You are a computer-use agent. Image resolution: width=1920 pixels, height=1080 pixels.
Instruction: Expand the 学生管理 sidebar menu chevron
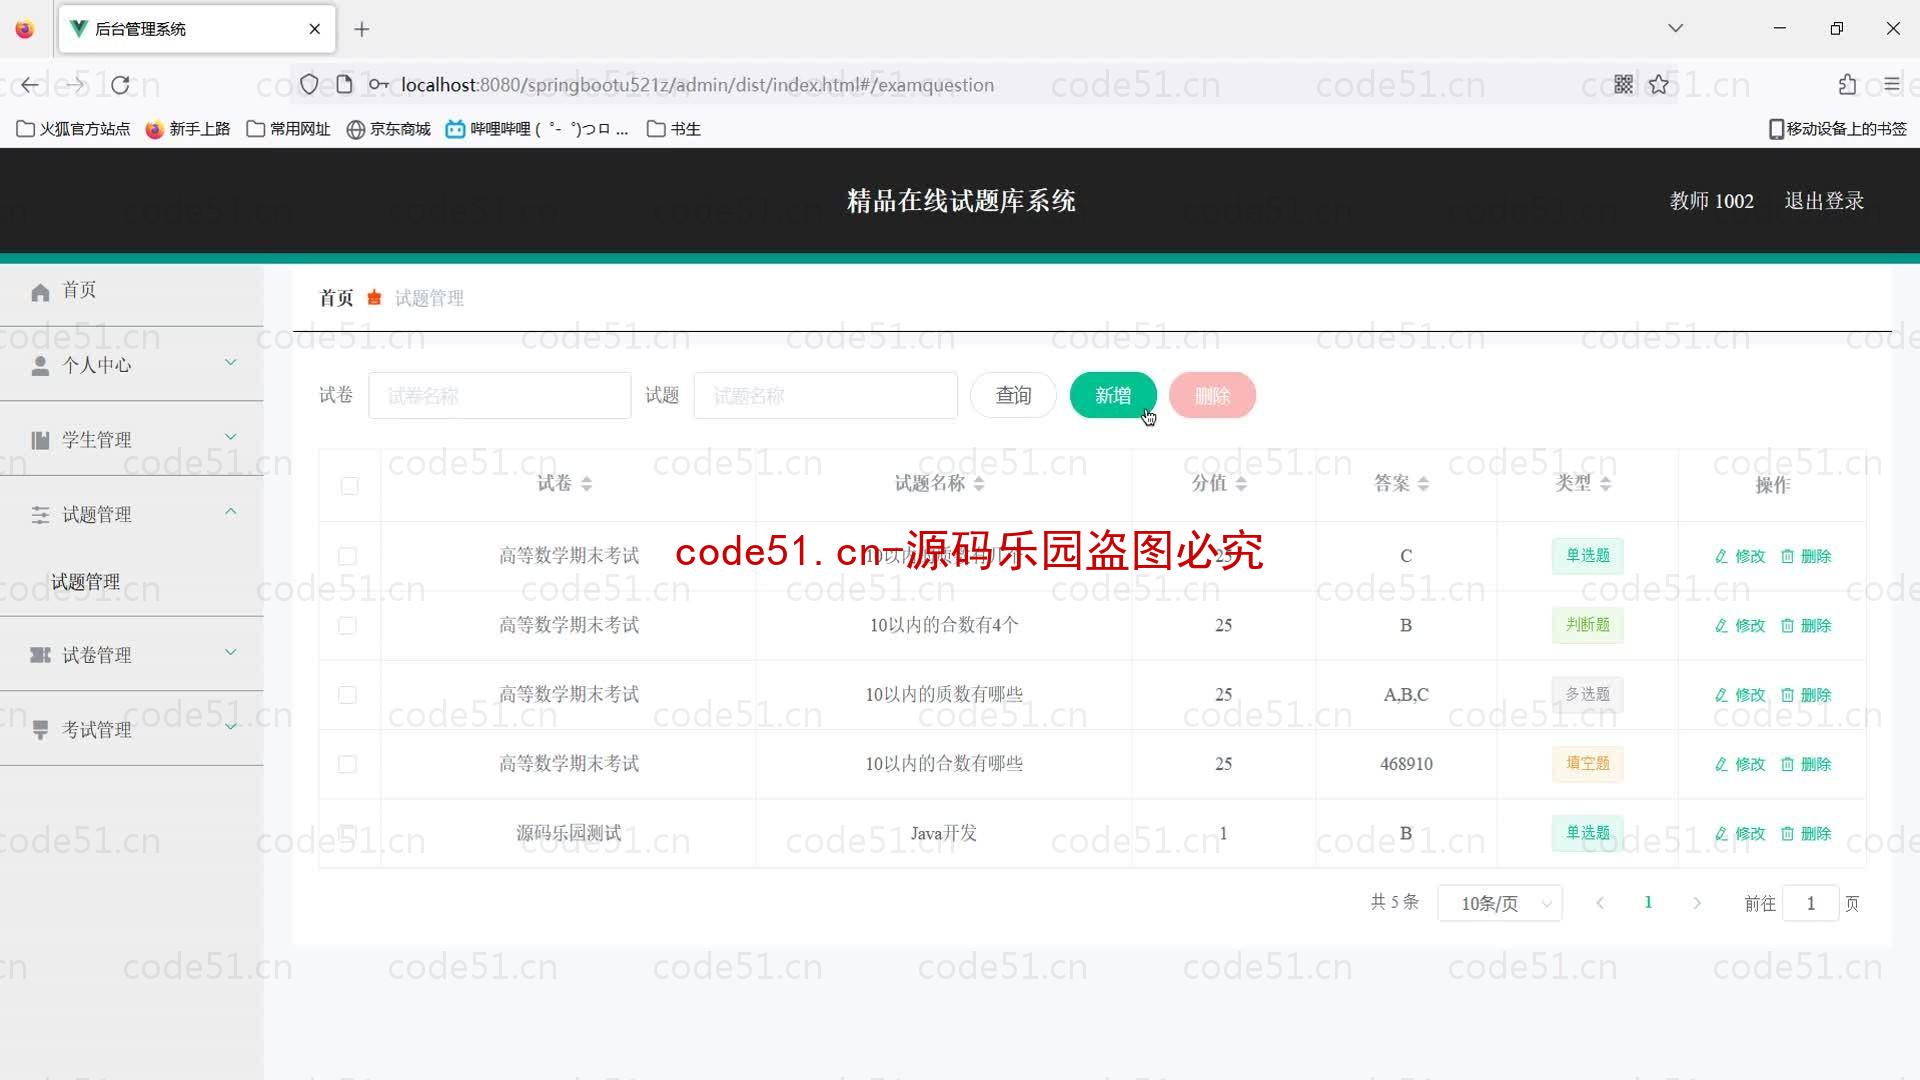pyautogui.click(x=231, y=437)
